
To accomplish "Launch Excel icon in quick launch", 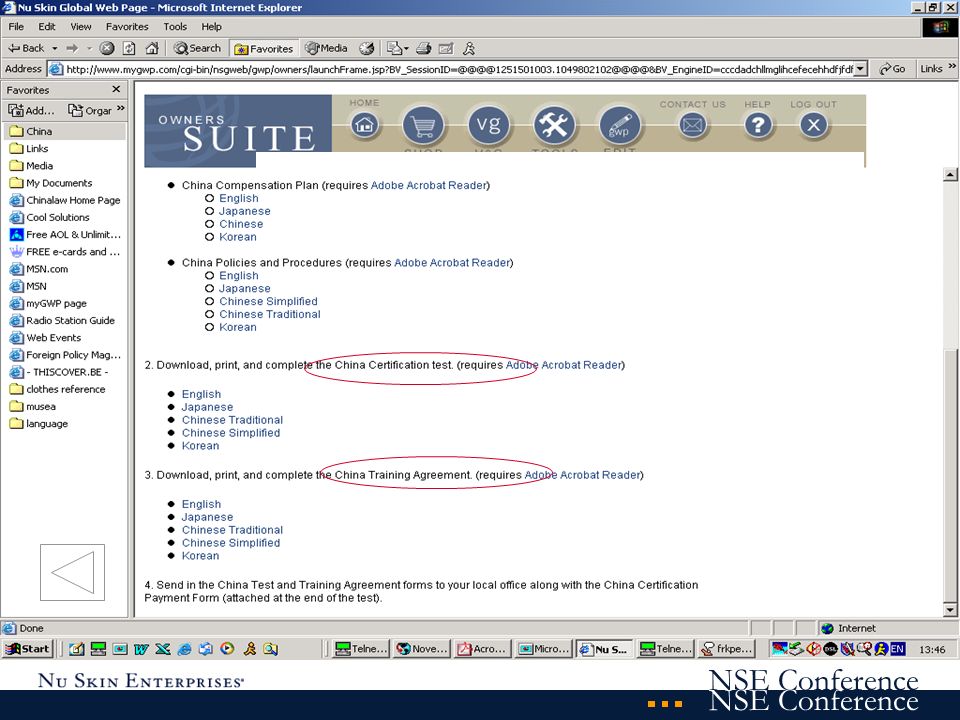I will (162, 649).
